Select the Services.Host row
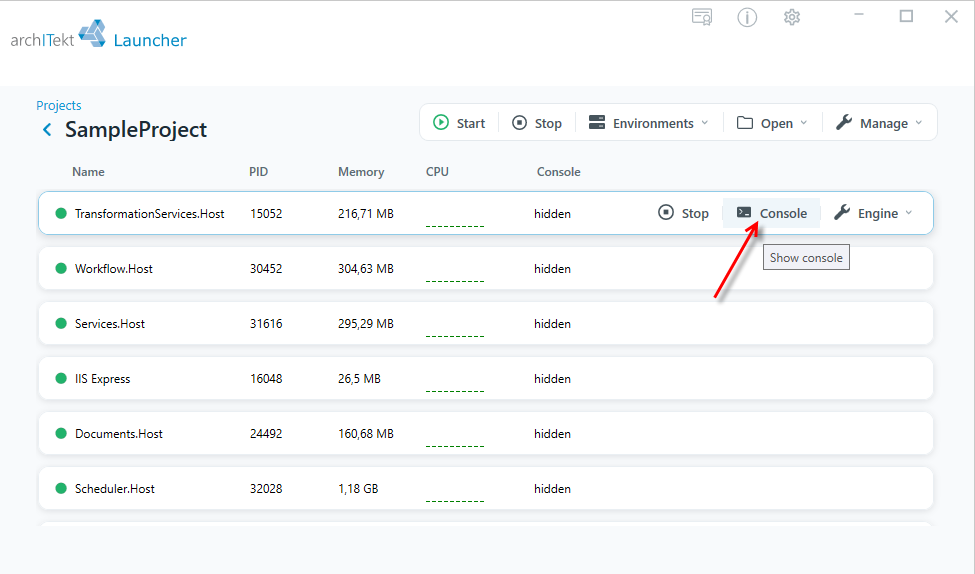 pos(486,323)
